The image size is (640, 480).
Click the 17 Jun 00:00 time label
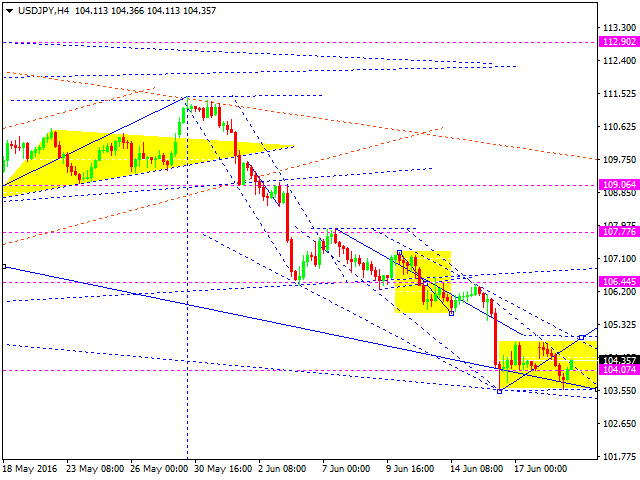pos(540,469)
